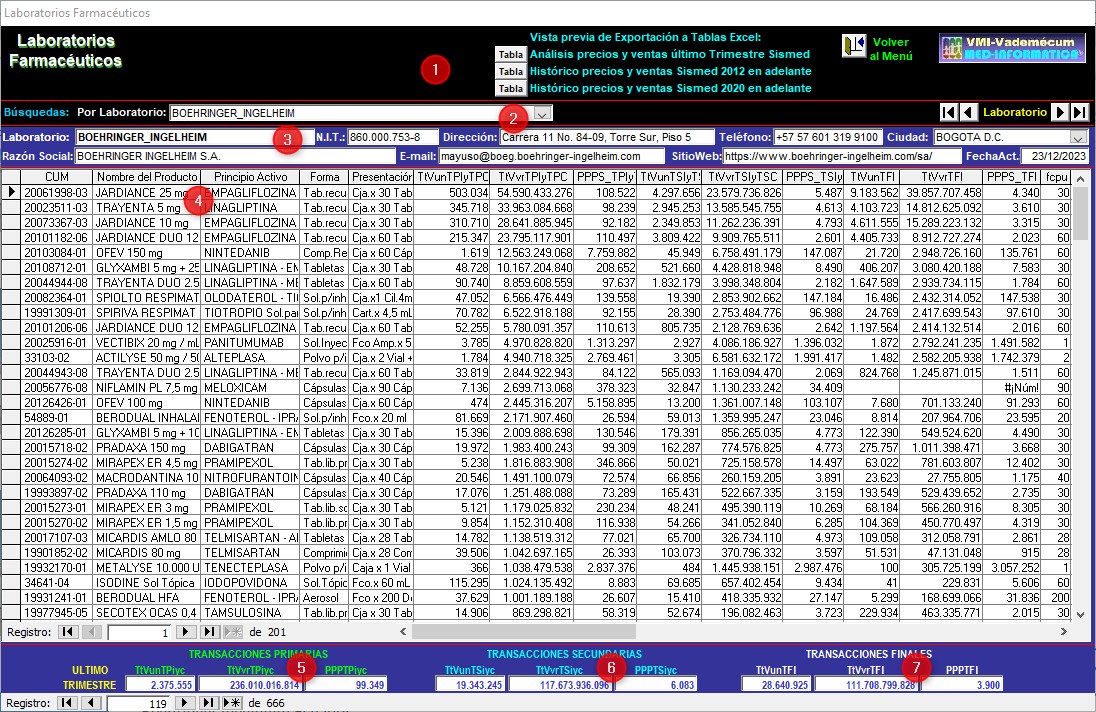Select product cell MICARDIS 80 mg

tap(147, 553)
